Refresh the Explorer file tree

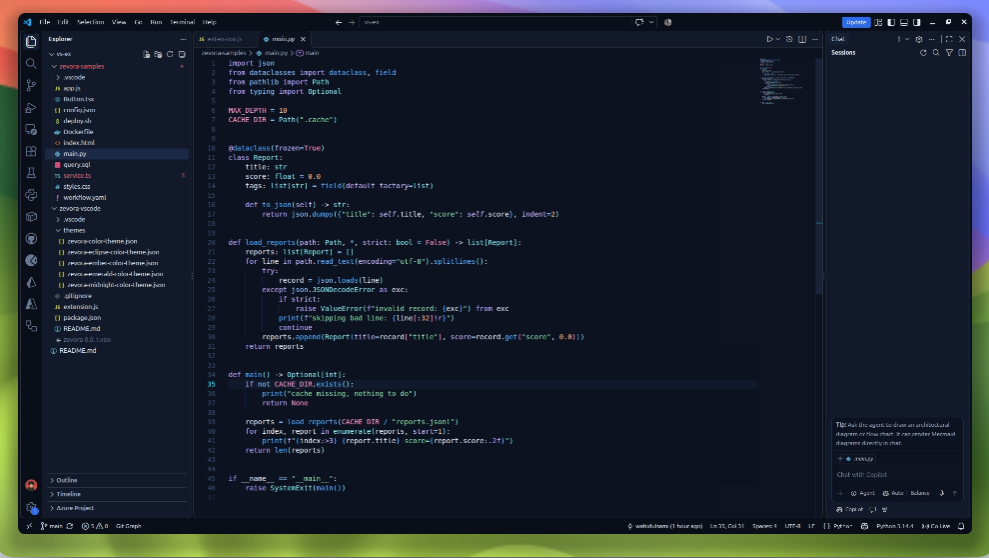(x=170, y=54)
